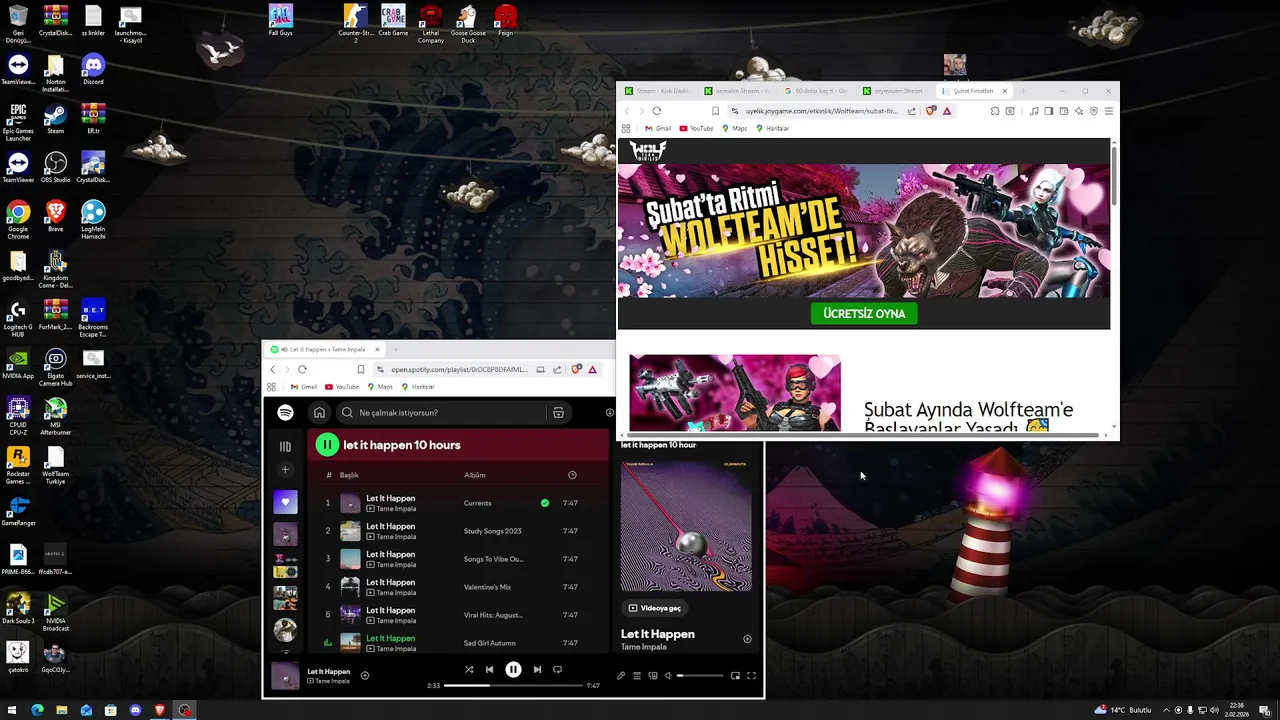The height and width of the screenshot is (720, 1280).
Task: Select Steam desktop shortcut
Action: coord(55,118)
